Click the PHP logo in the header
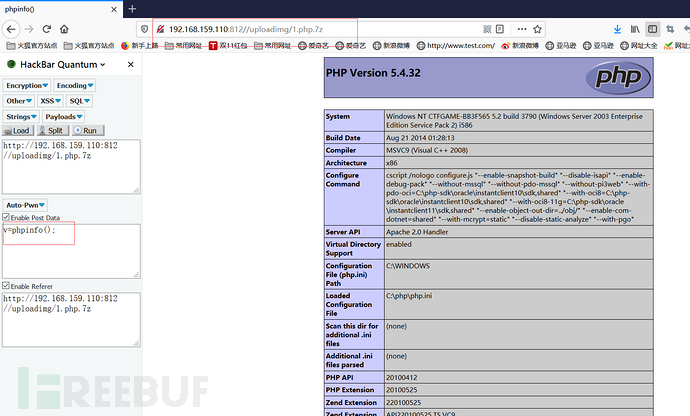This screenshot has width=690, height=416. click(x=618, y=77)
